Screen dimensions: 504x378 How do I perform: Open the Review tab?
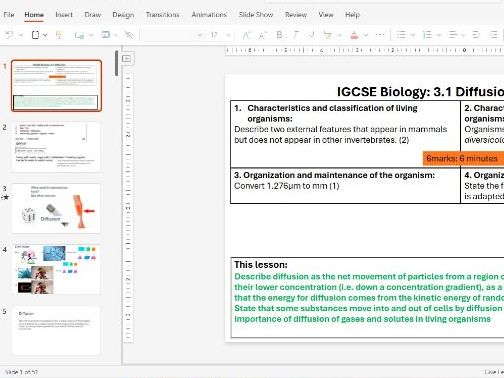(296, 15)
